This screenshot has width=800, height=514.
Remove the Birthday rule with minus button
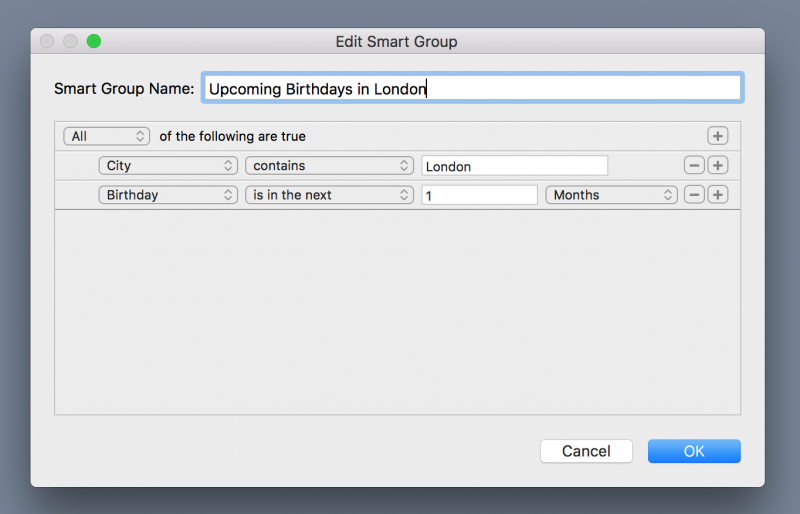click(x=694, y=194)
